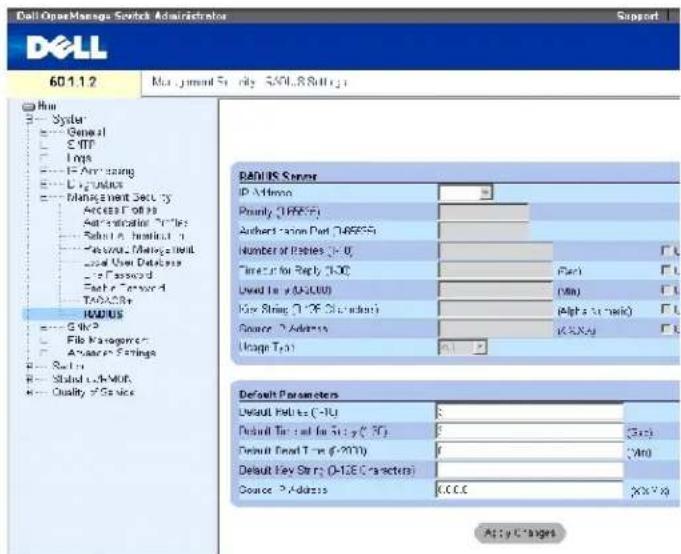This screenshot has height=554, width=681.
Task: Open Authentication Profiles page
Action: click(x=136, y=223)
